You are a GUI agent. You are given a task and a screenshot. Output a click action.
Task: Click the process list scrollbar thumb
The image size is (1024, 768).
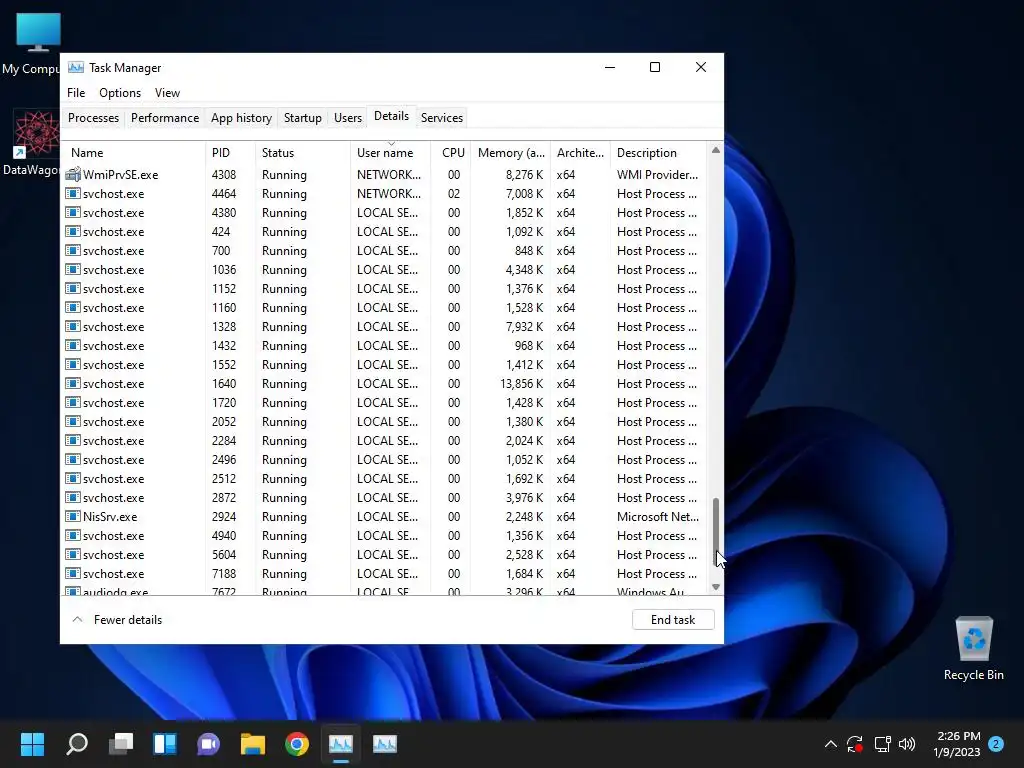pyautogui.click(x=716, y=531)
